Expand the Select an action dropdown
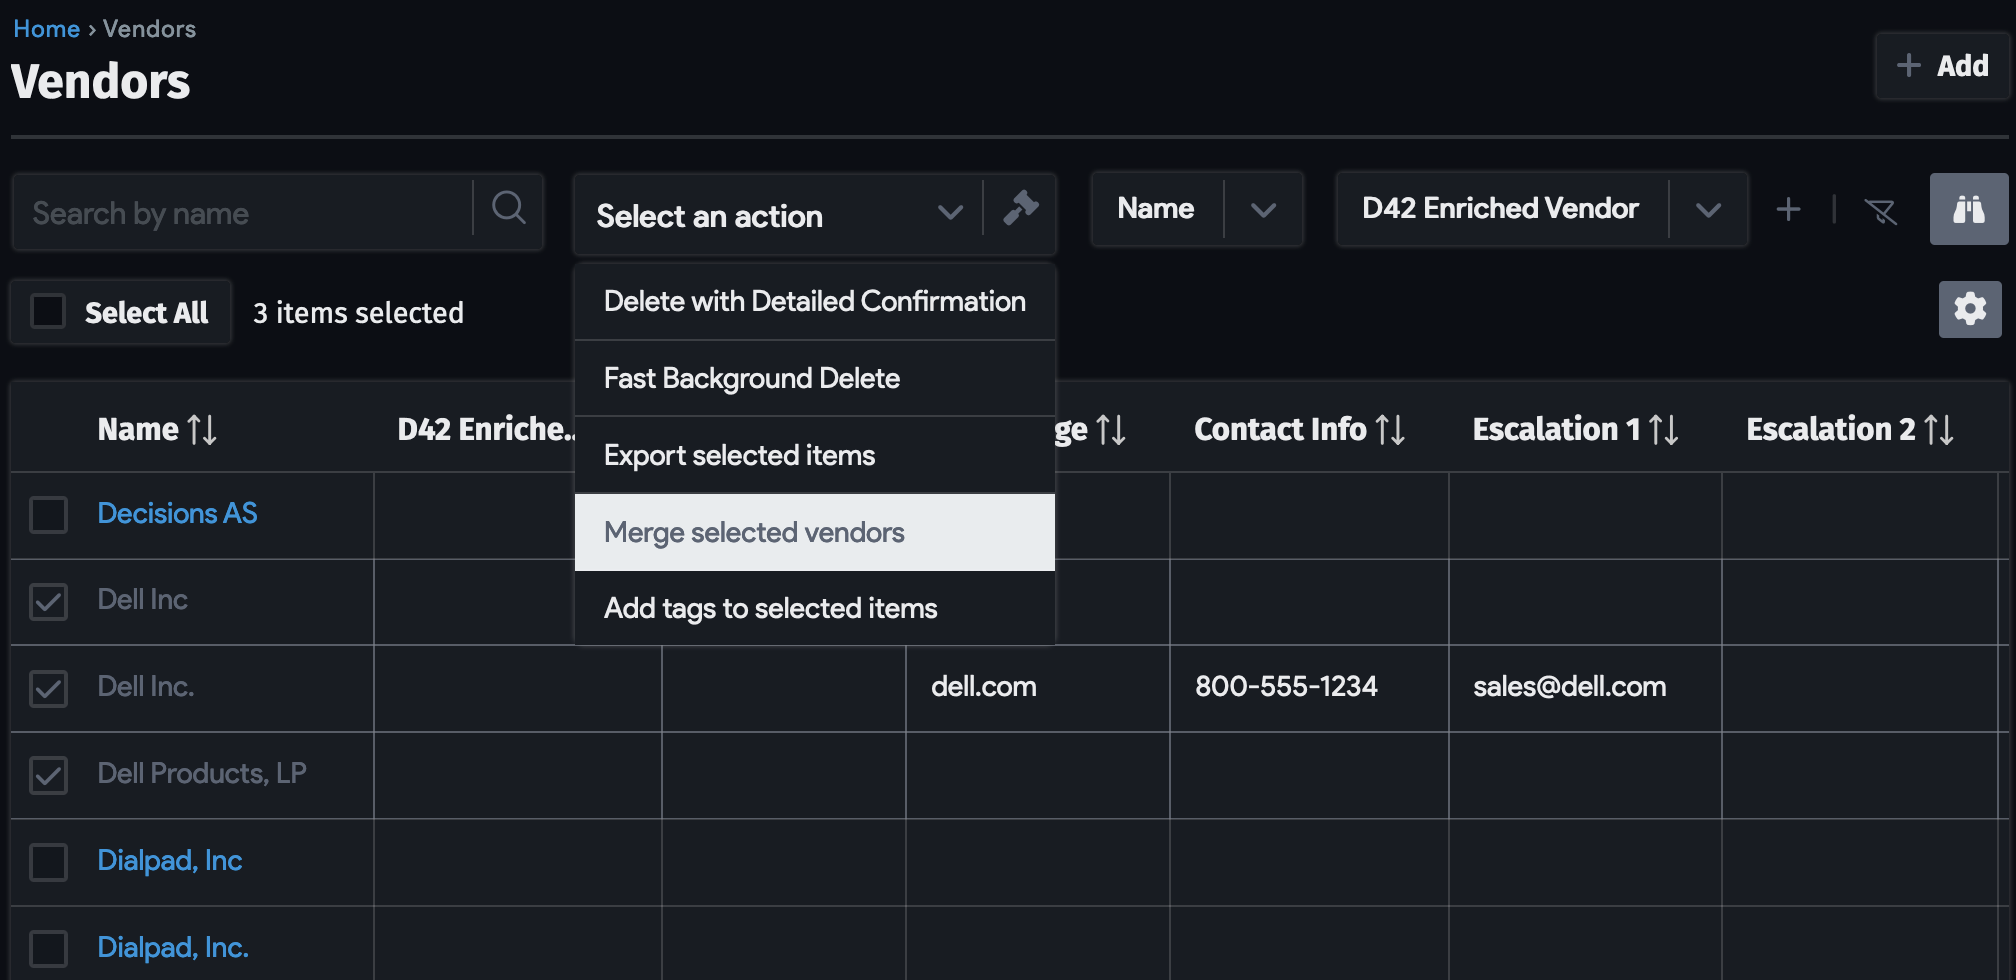 (x=950, y=213)
